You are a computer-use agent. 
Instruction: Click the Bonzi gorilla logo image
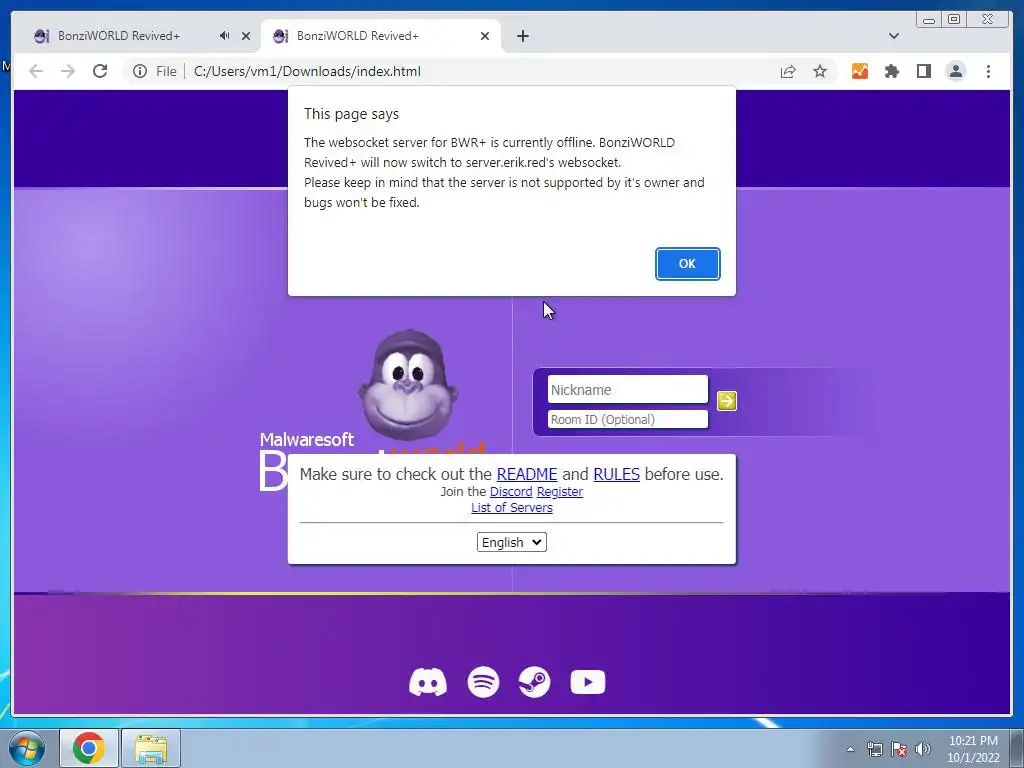pos(408,384)
